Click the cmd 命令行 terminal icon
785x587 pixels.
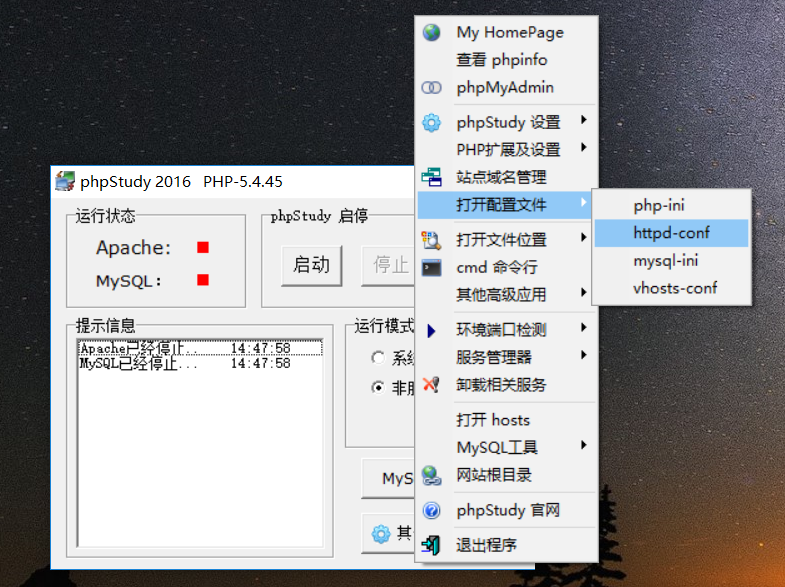431,268
